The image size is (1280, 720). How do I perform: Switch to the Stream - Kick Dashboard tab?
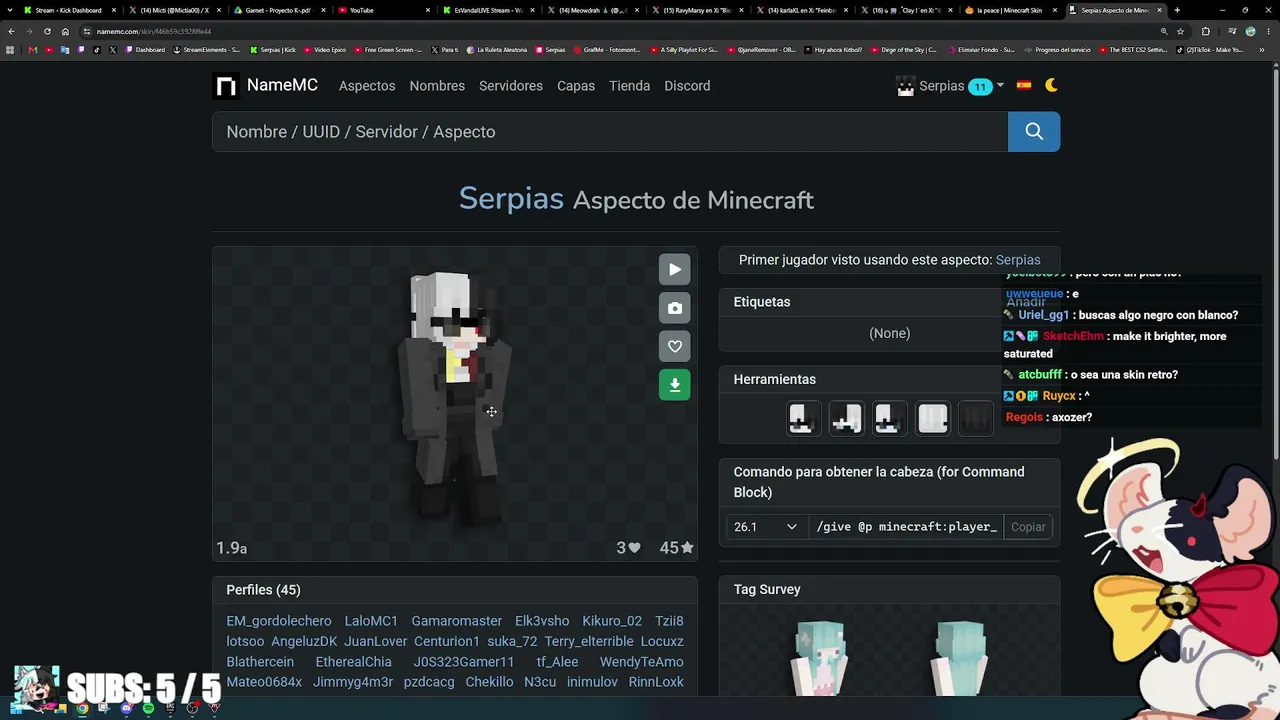pos(68,10)
